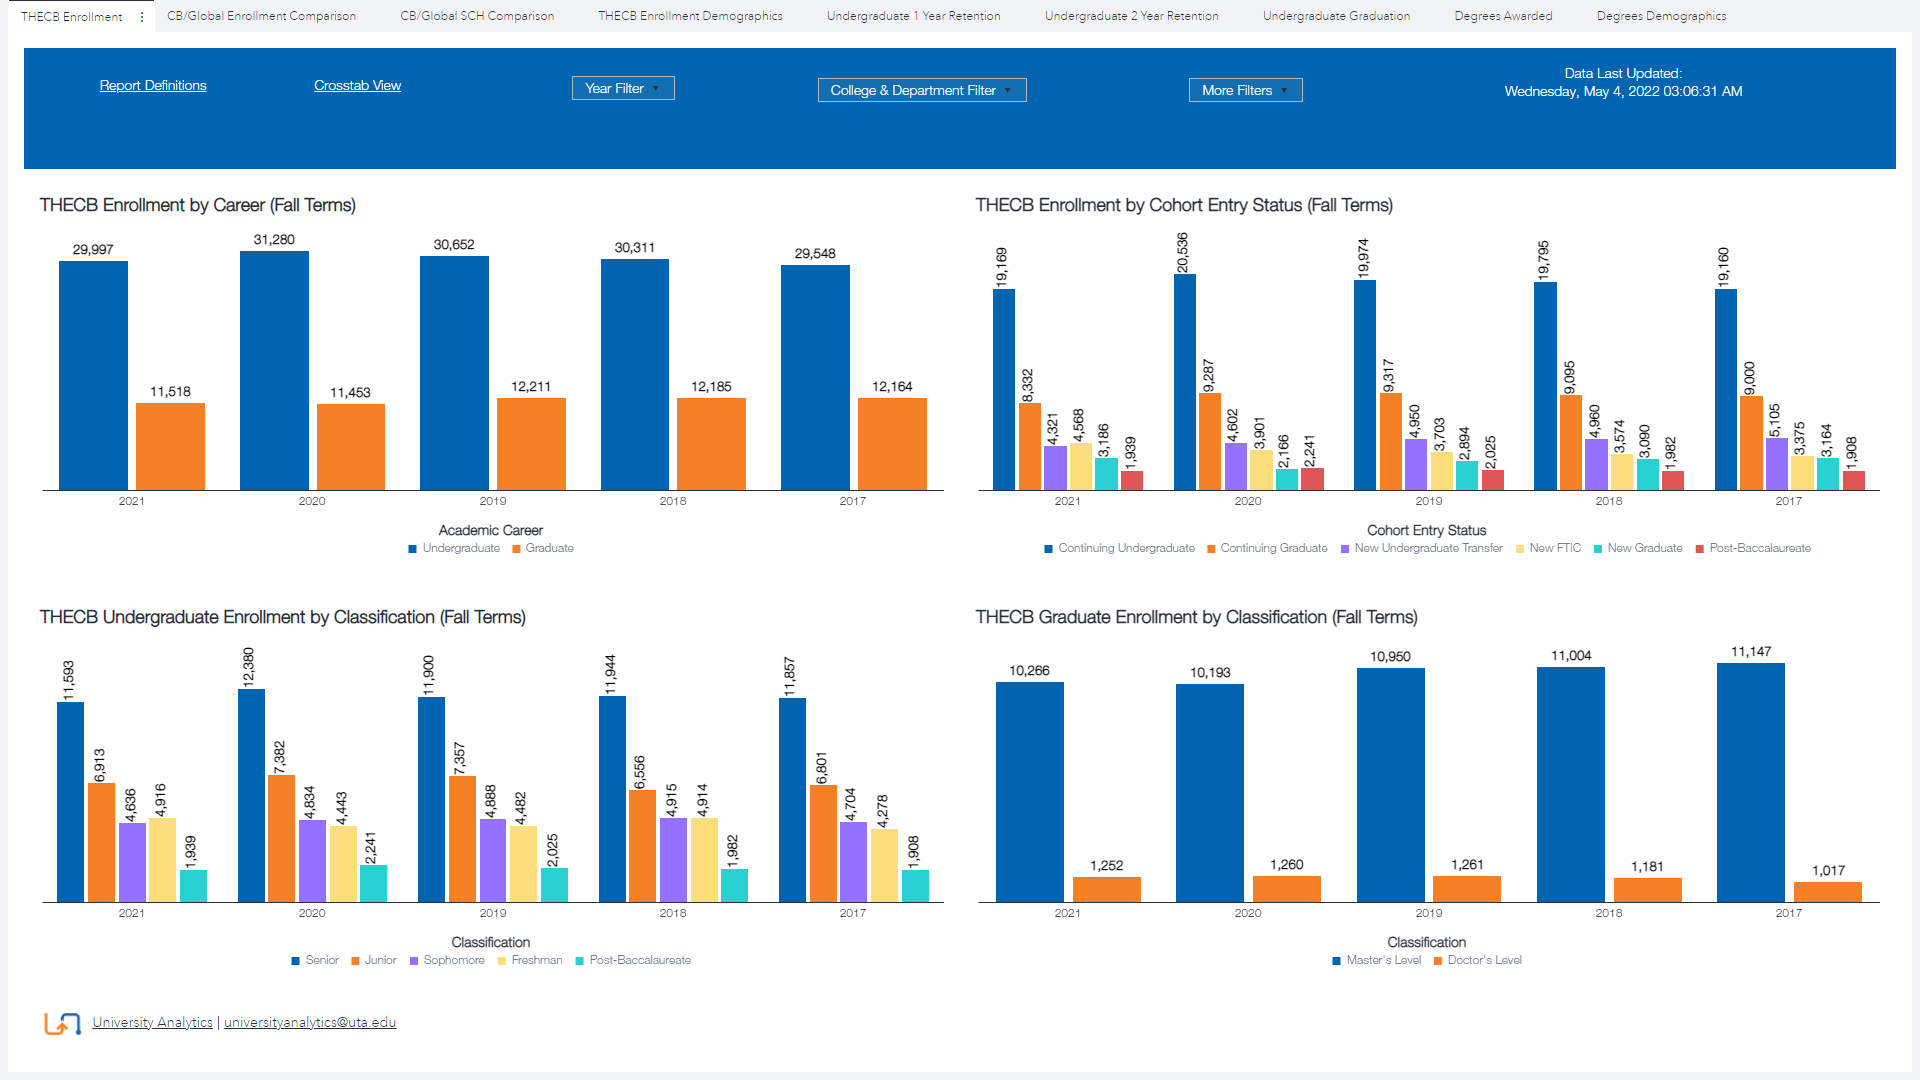Select the Post-Baccalaureate cohort legend marker
The width and height of the screenshot is (1920, 1080).
click(x=1700, y=549)
